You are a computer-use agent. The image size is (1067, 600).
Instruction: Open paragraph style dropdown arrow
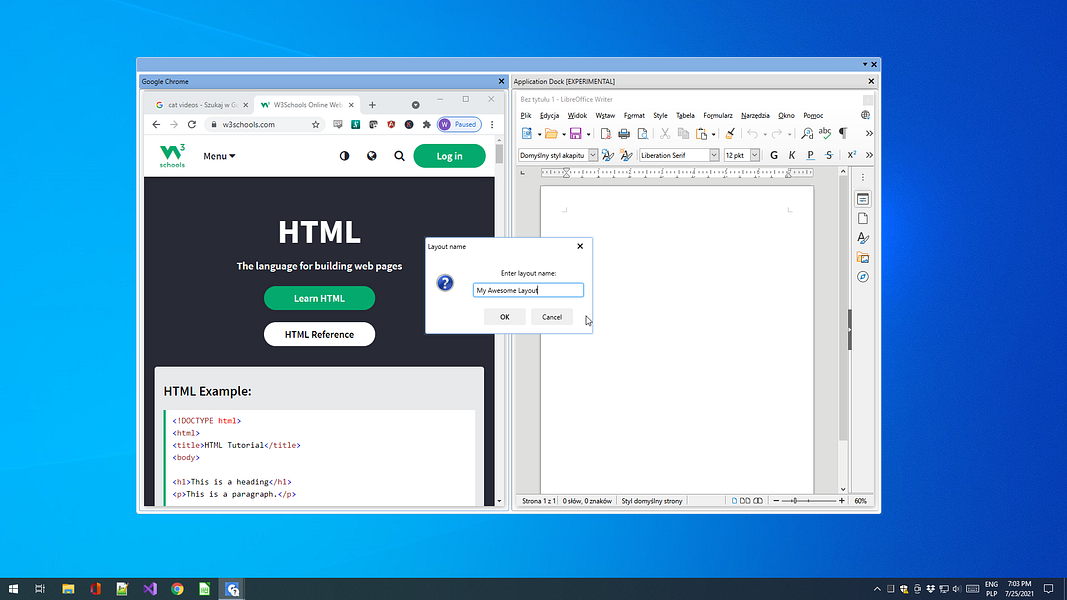tap(593, 155)
